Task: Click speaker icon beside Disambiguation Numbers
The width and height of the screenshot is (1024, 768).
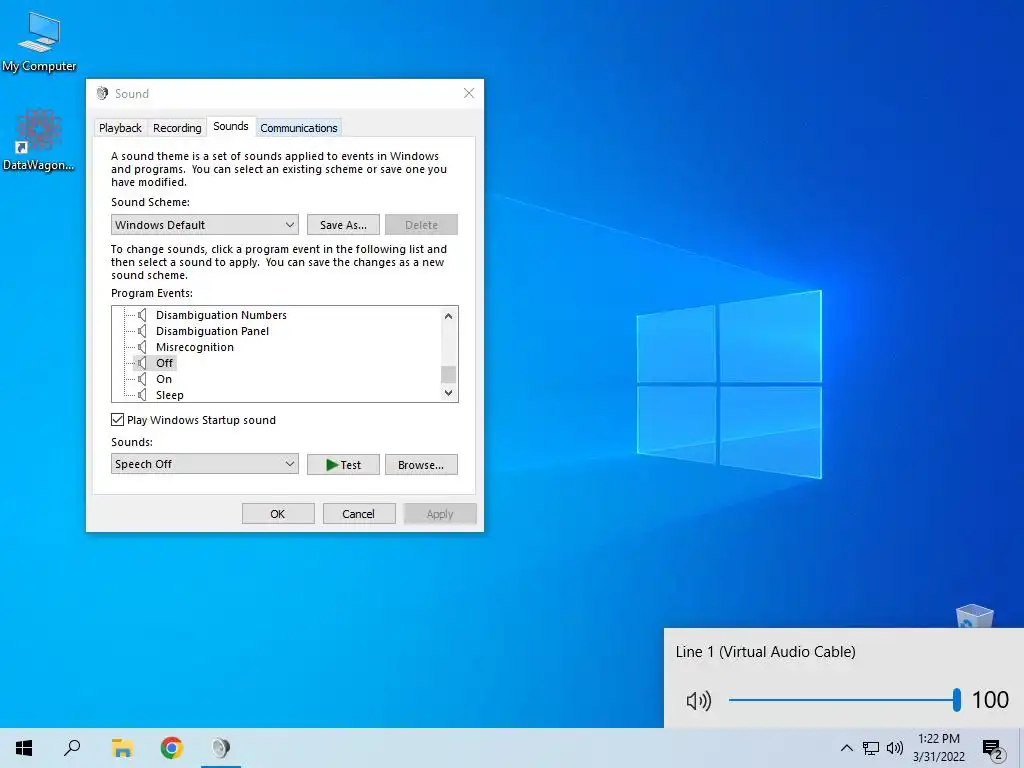Action: coord(142,315)
